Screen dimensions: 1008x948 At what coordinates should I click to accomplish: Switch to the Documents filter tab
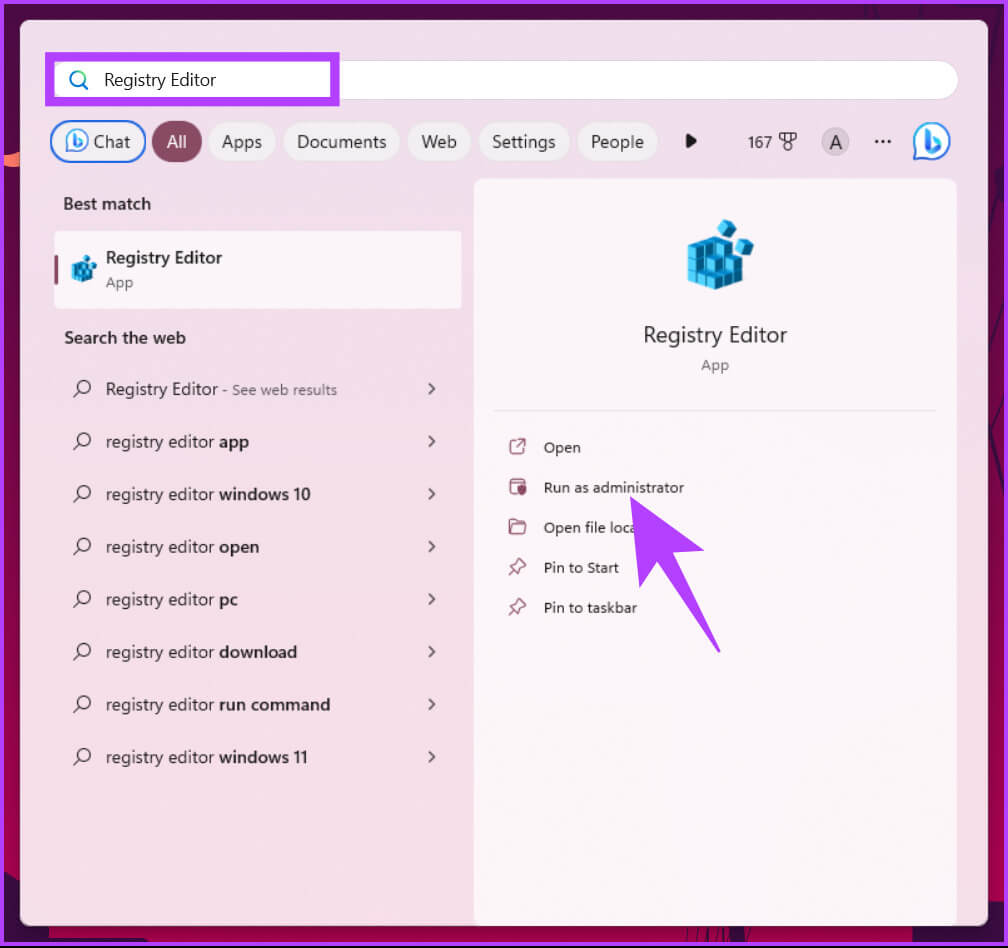(341, 141)
